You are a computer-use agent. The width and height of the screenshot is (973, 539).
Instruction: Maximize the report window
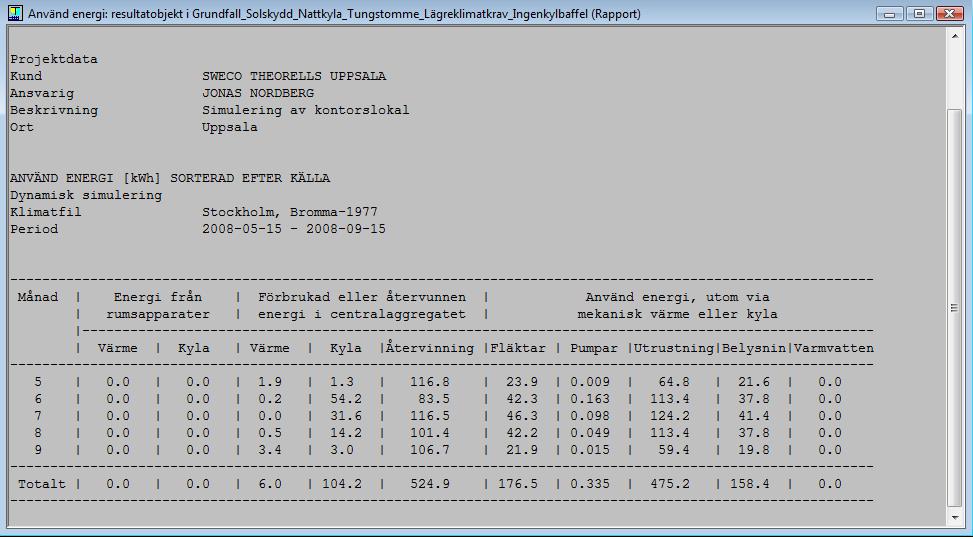(x=919, y=14)
